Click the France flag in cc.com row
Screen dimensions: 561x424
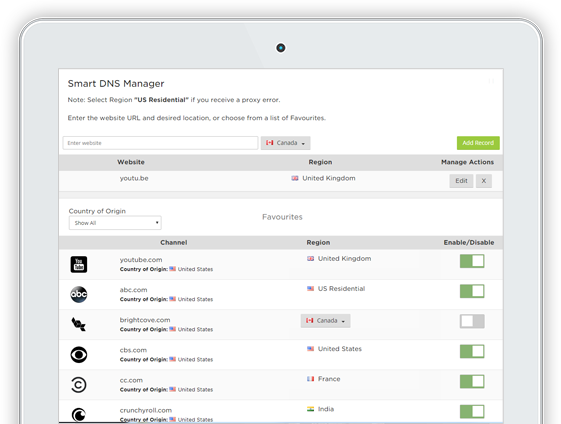(311, 379)
